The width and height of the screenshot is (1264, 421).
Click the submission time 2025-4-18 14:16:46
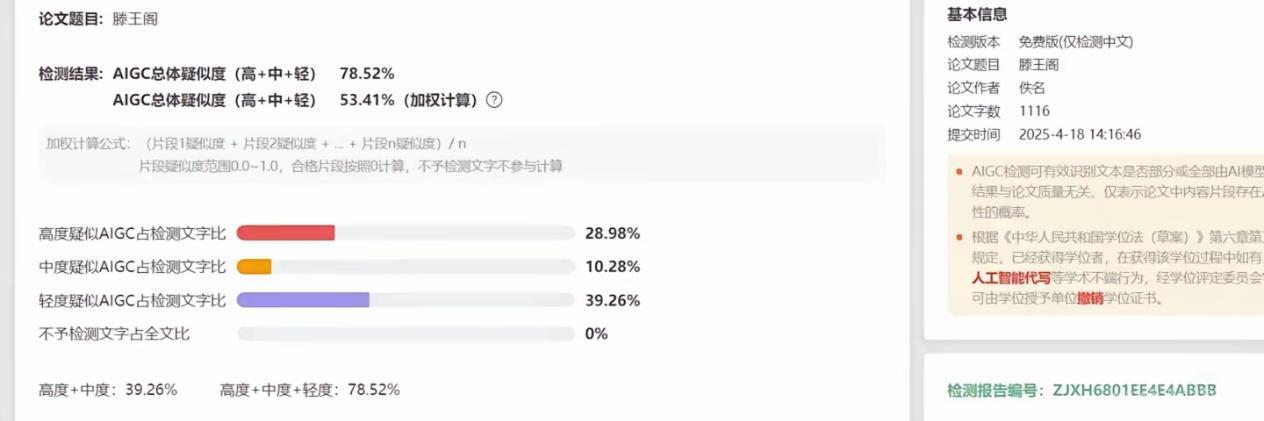coord(1080,134)
